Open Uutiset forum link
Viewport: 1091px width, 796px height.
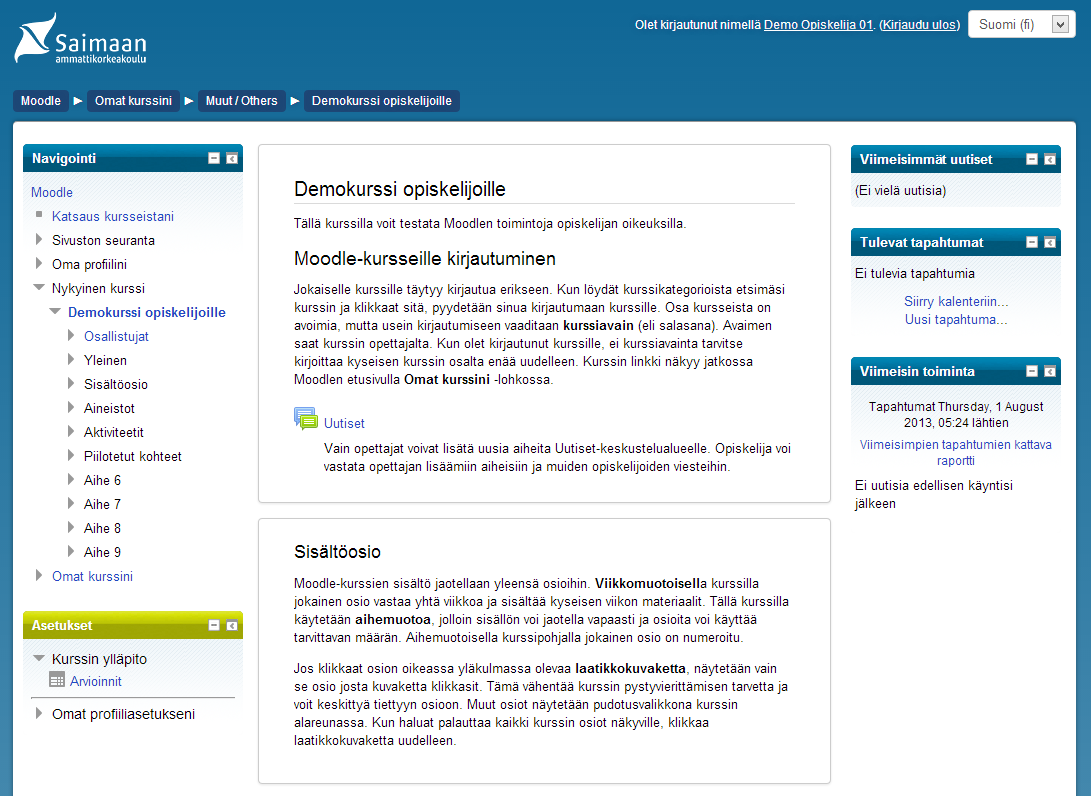tap(344, 423)
